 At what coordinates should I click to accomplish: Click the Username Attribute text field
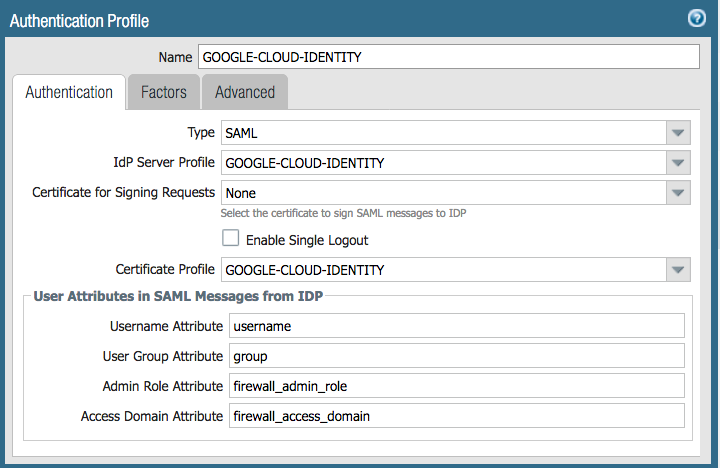click(x=456, y=326)
